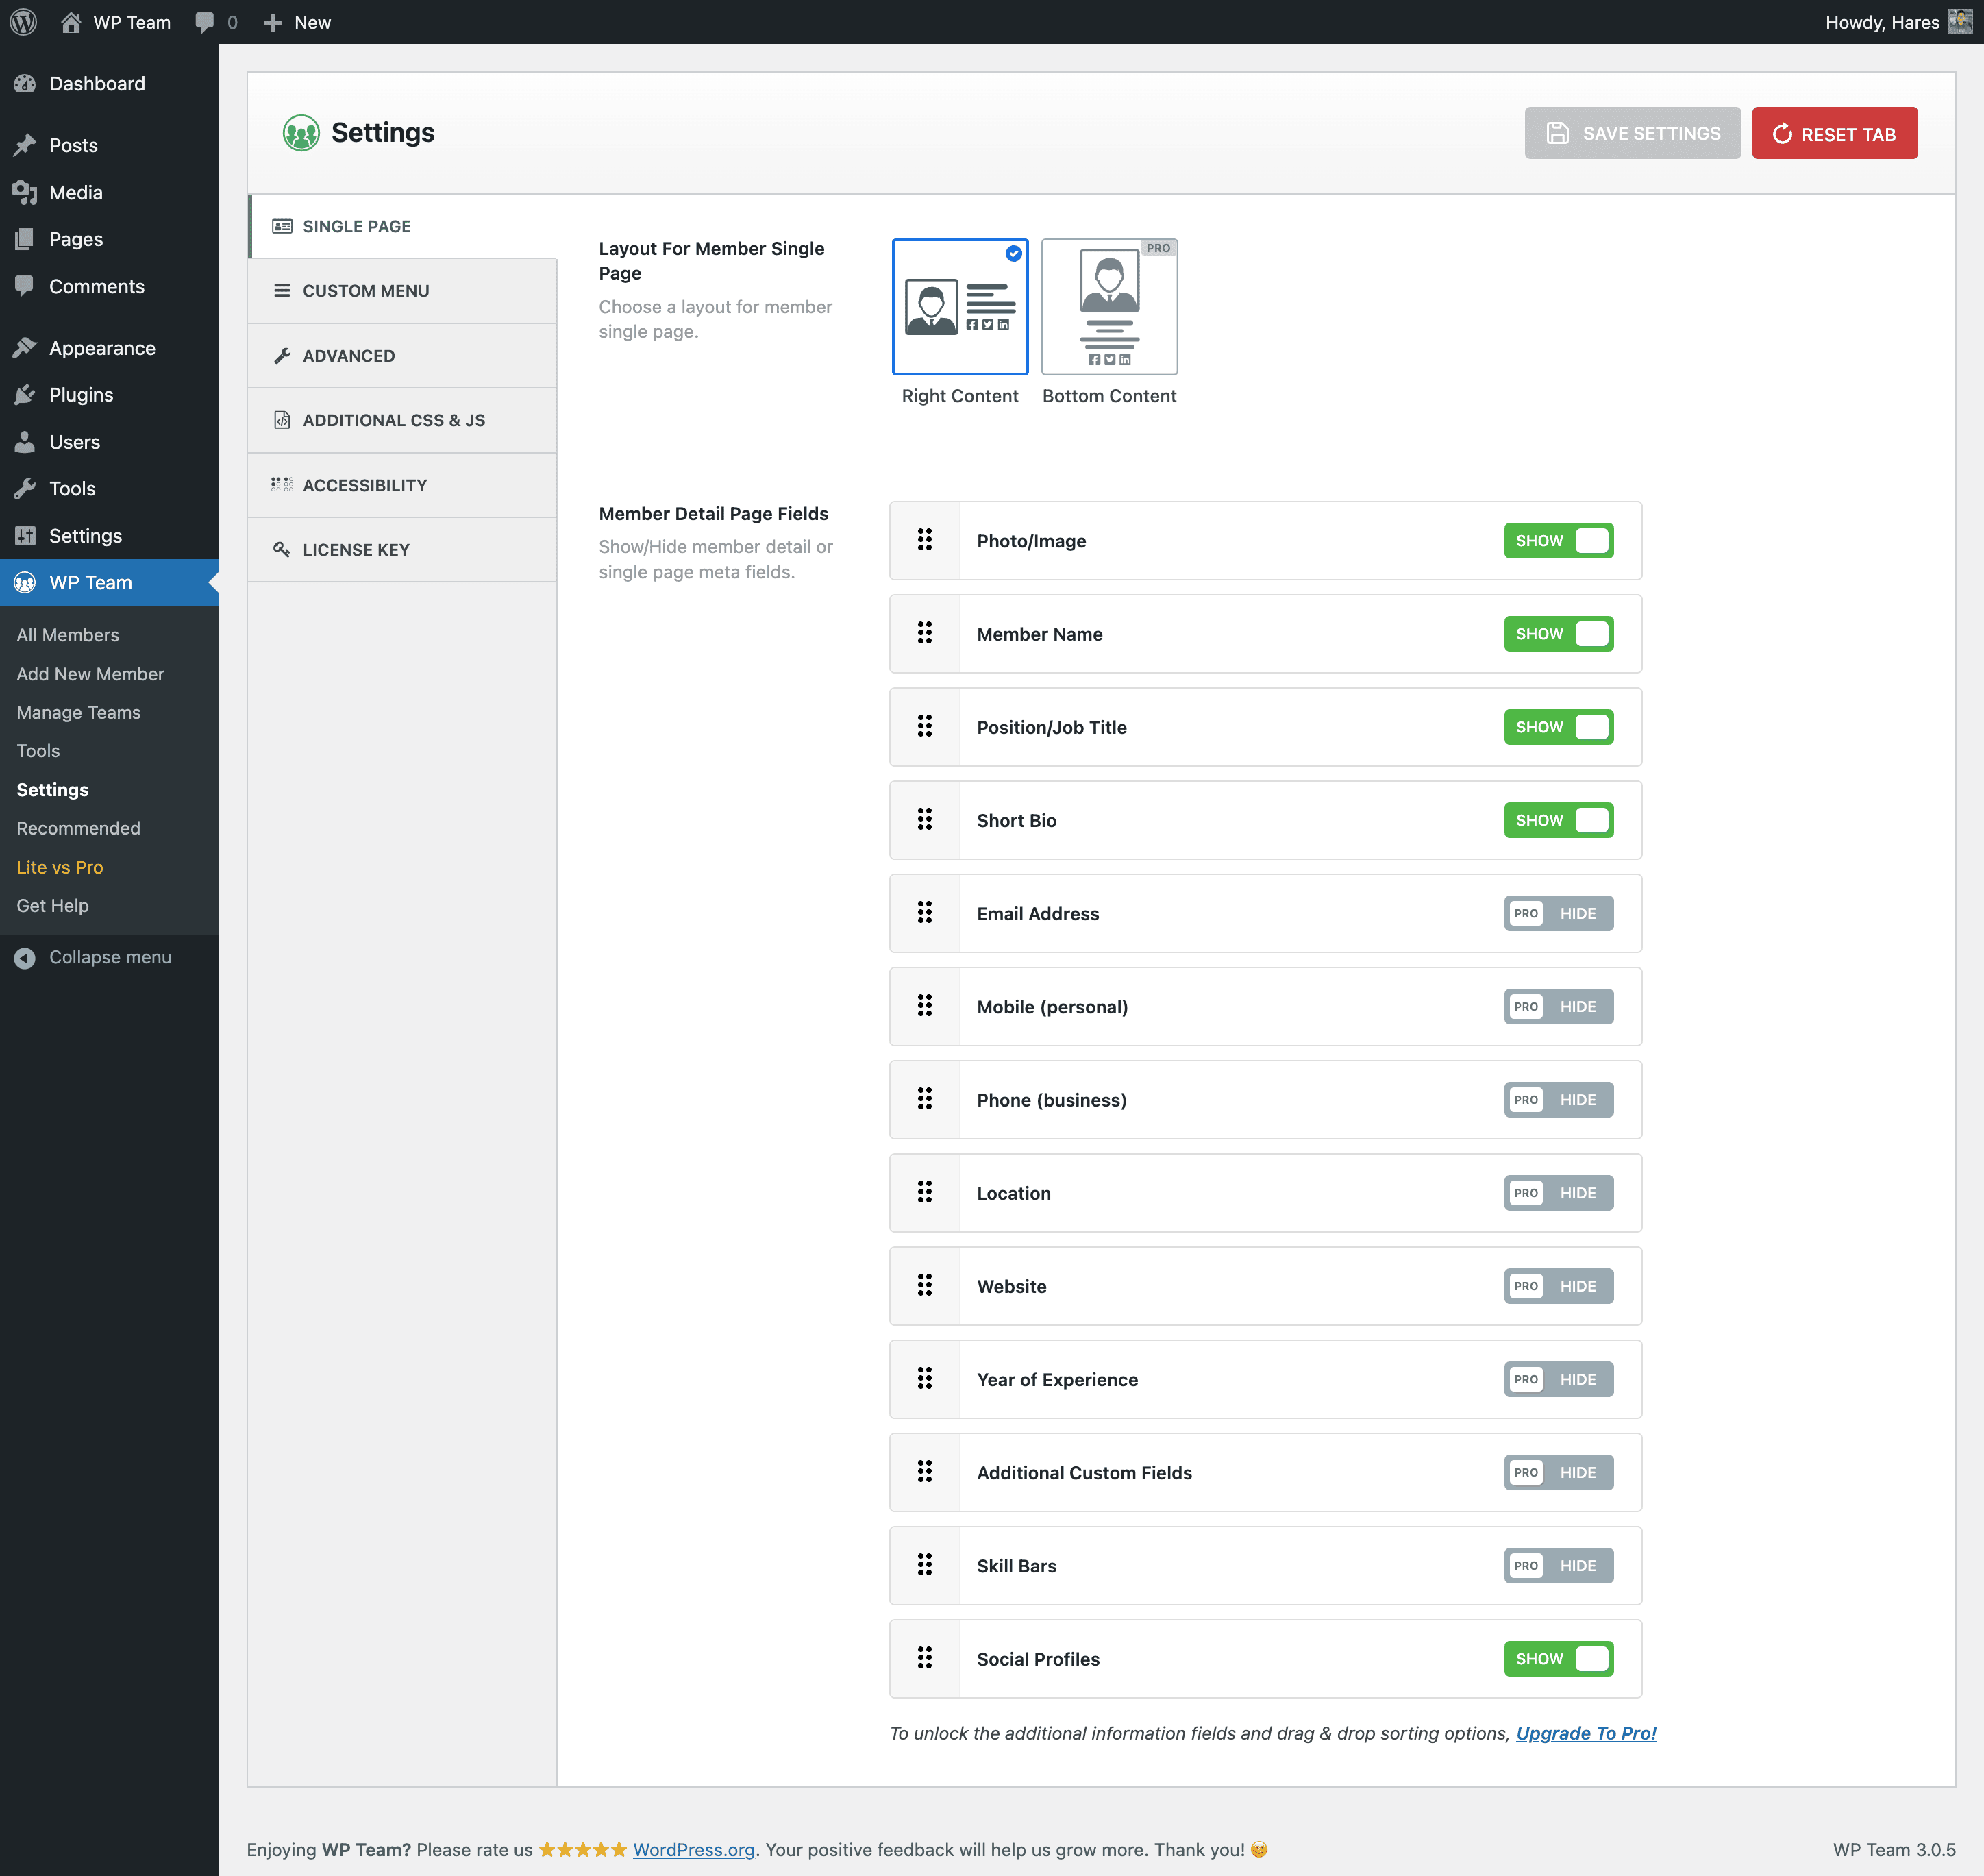The width and height of the screenshot is (1984, 1876).
Task: Click the Advanced settings wrench icon
Action: click(x=284, y=354)
